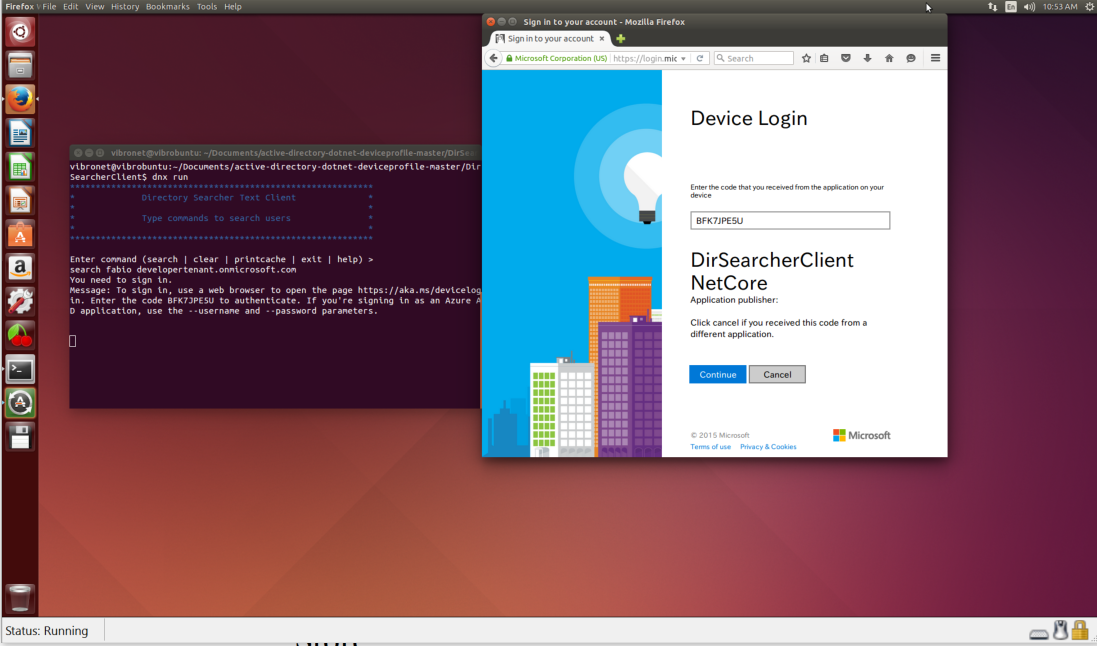Open Ubuntu Software Center icon
Screen dimensions: 1097x646
[x=20, y=234]
